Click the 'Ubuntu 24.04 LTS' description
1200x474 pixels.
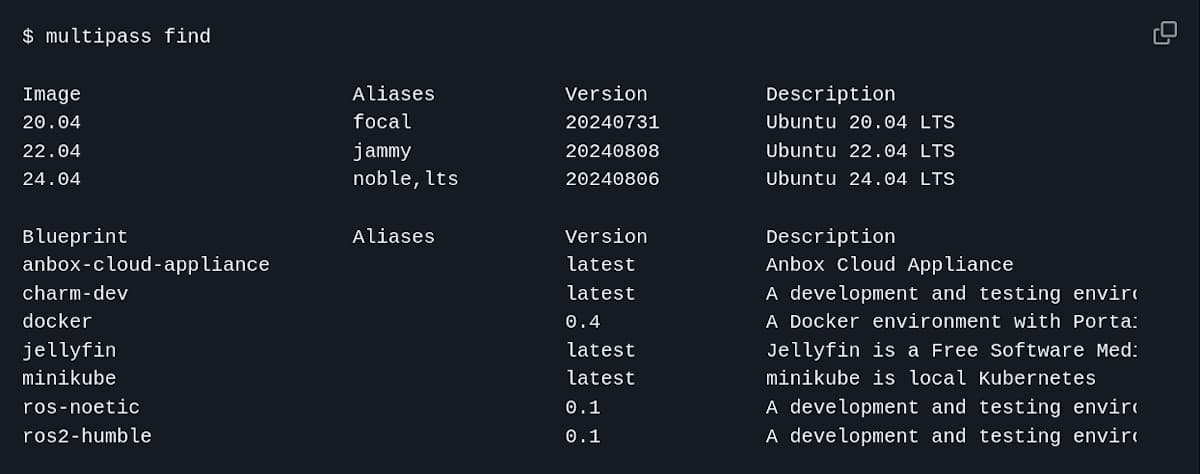click(860, 180)
